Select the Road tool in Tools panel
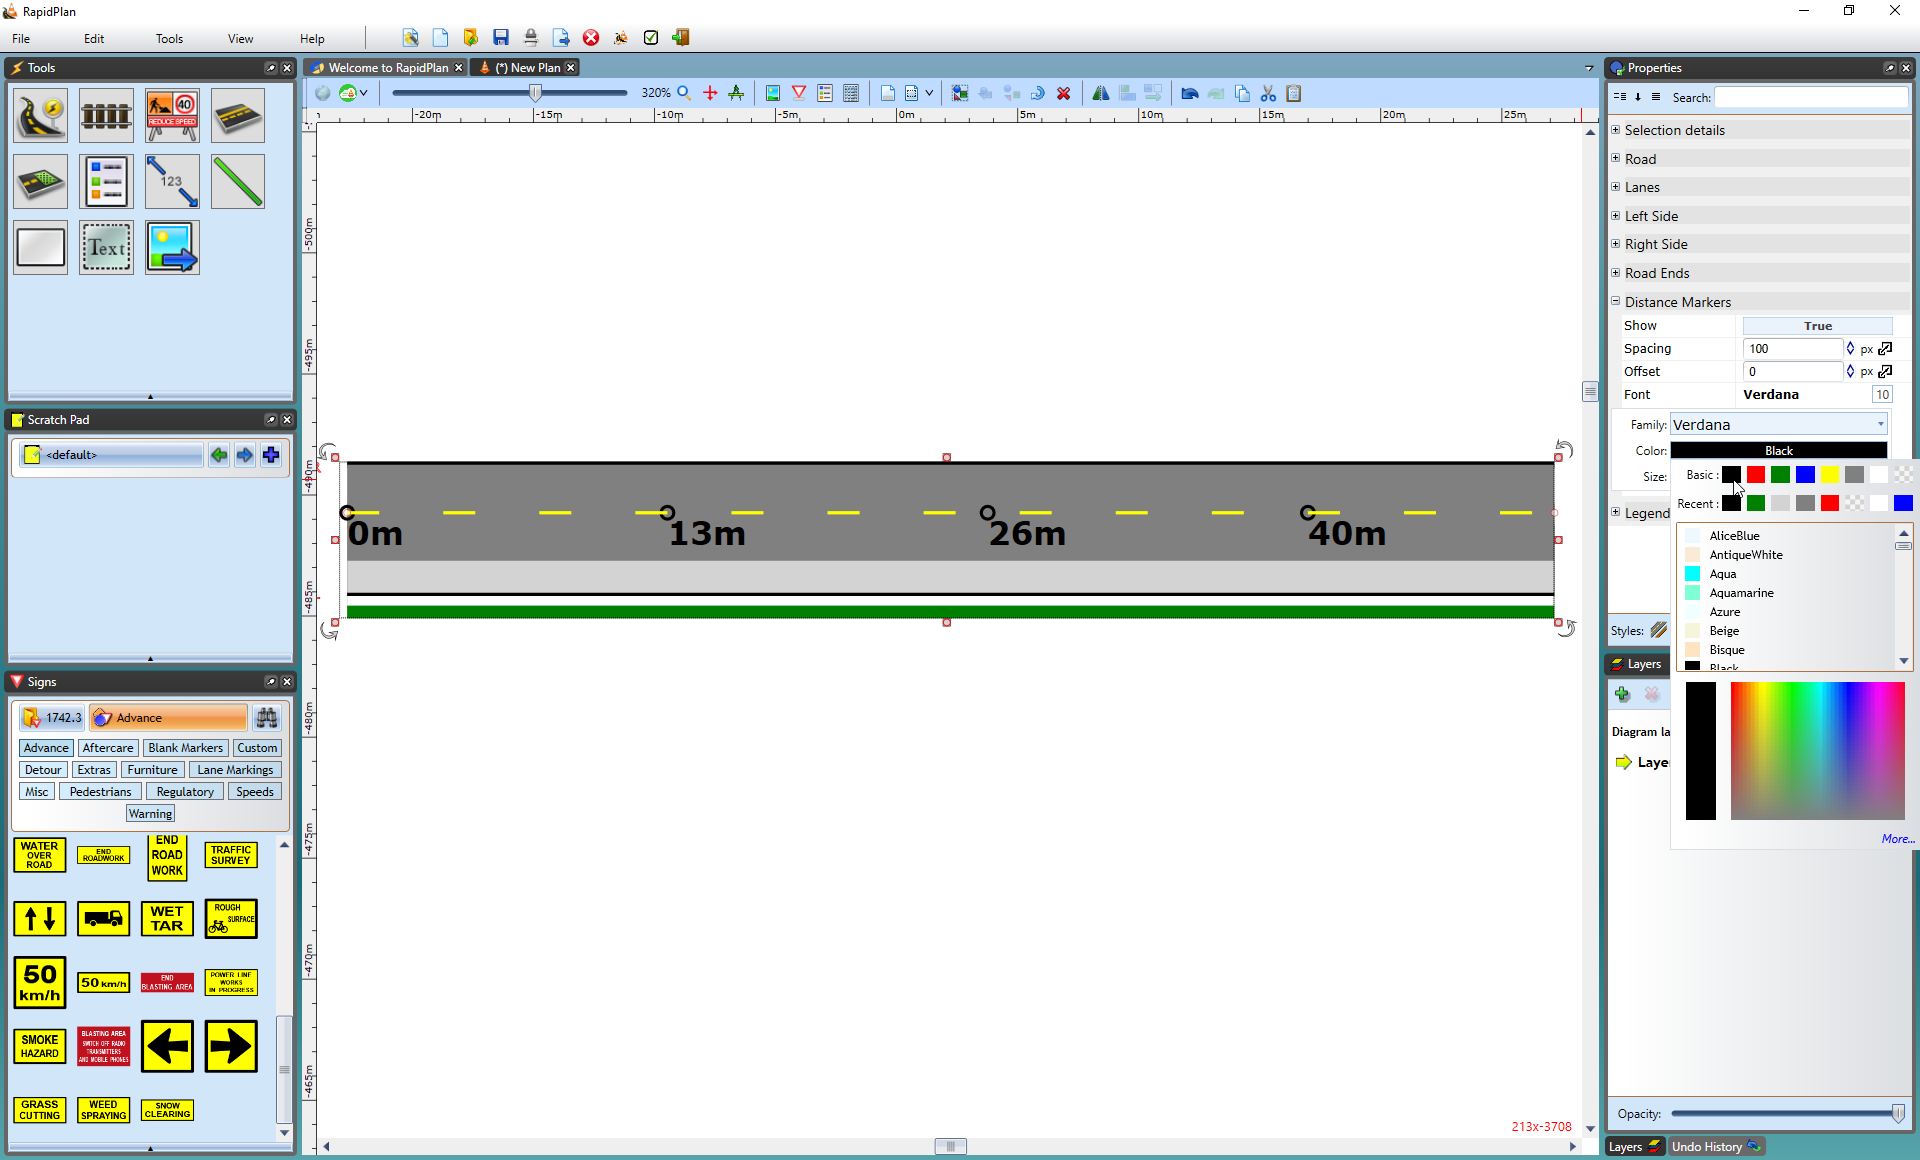The width and height of the screenshot is (1920, 1160). 40,115
